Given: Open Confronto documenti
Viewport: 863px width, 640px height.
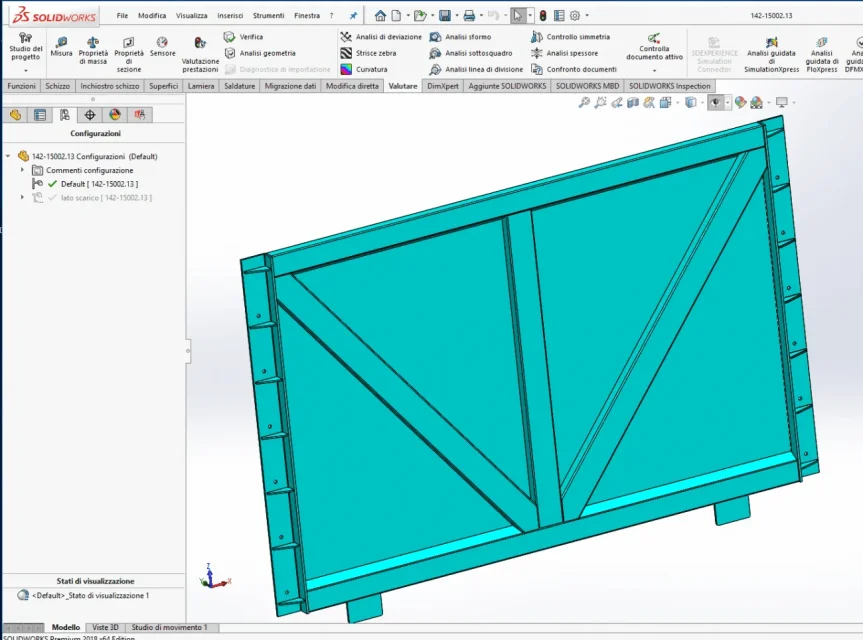Looking at the screenshot, I should [573, 69].
